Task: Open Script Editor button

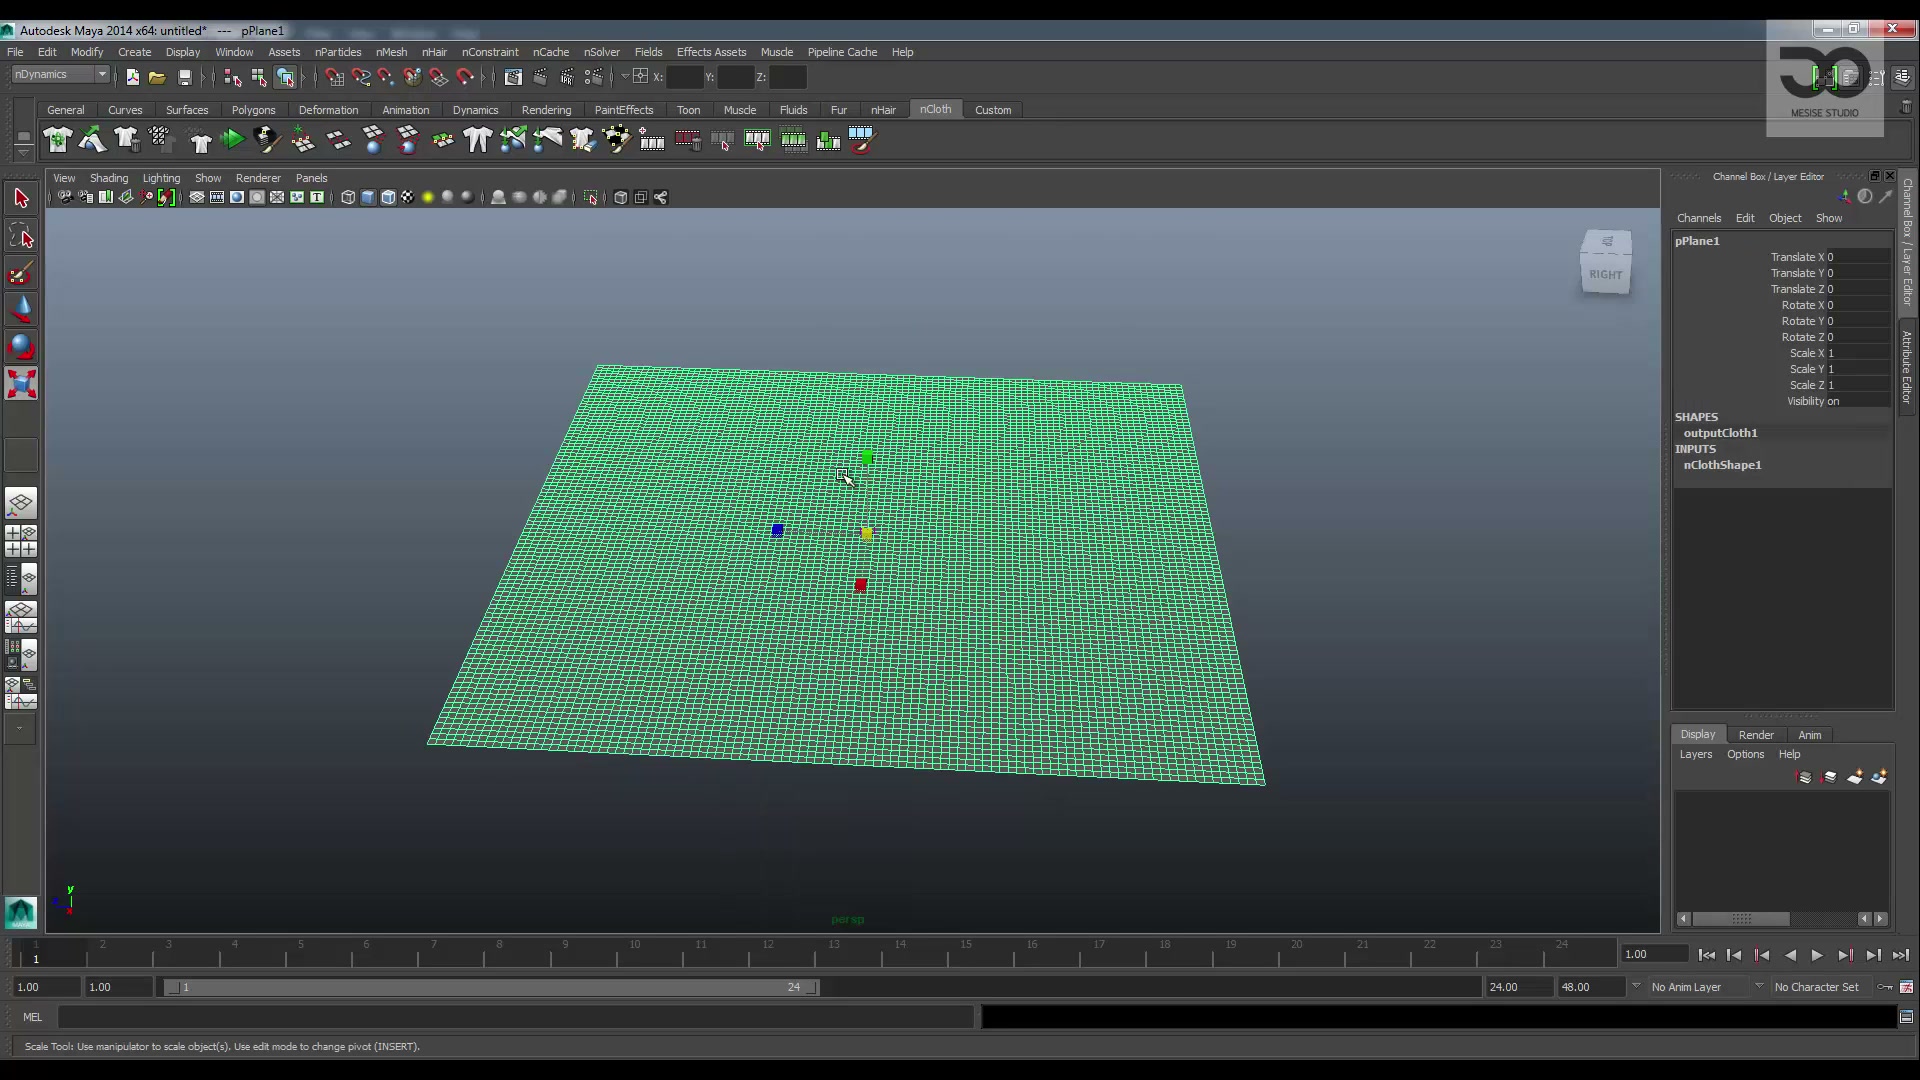Action: pos(1906,1017)
